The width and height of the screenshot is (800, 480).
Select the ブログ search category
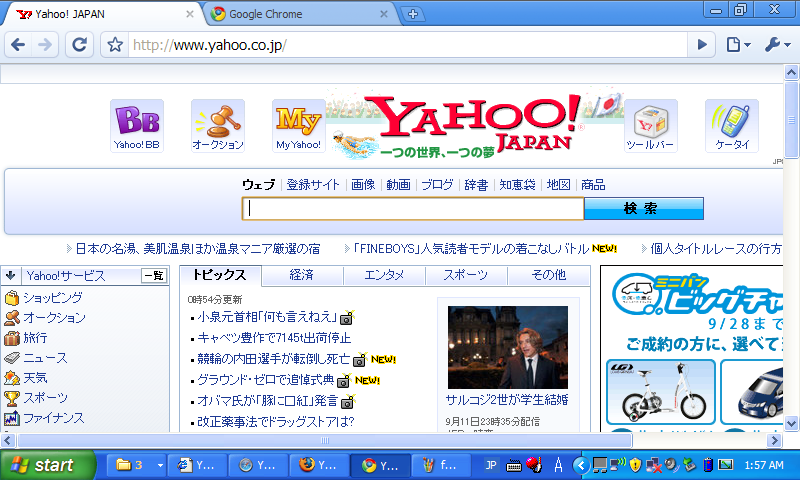point(437,185)
